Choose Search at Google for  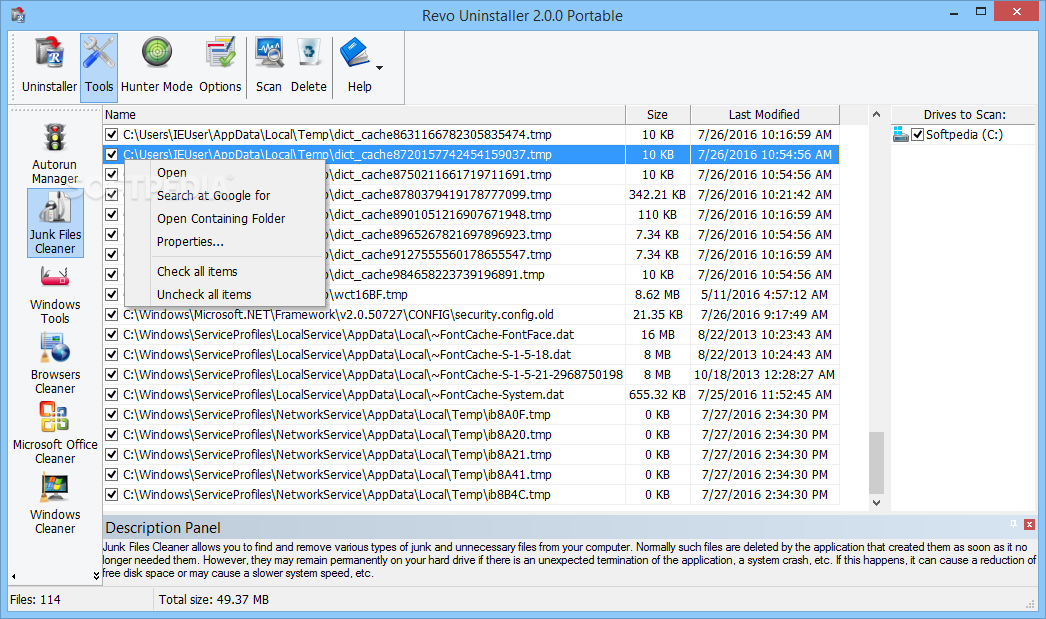click(x=225, y=195)
